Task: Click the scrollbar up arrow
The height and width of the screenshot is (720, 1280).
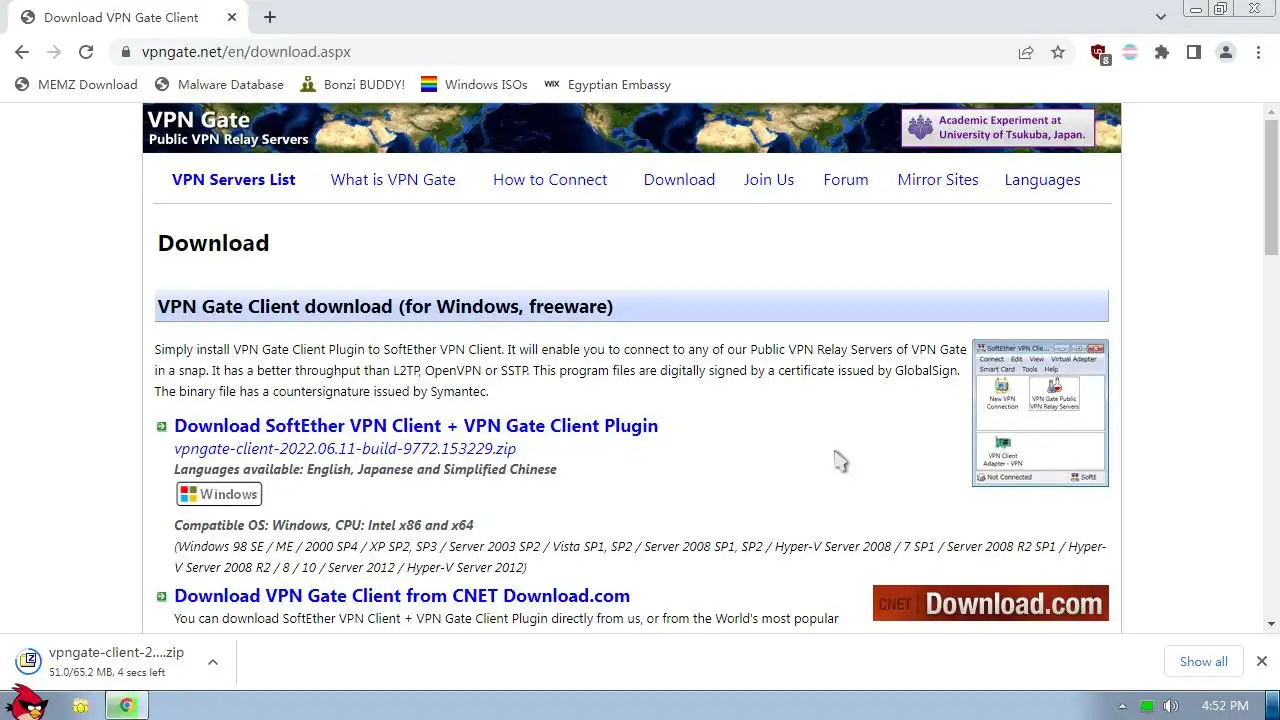Action: coord(1271,111)
